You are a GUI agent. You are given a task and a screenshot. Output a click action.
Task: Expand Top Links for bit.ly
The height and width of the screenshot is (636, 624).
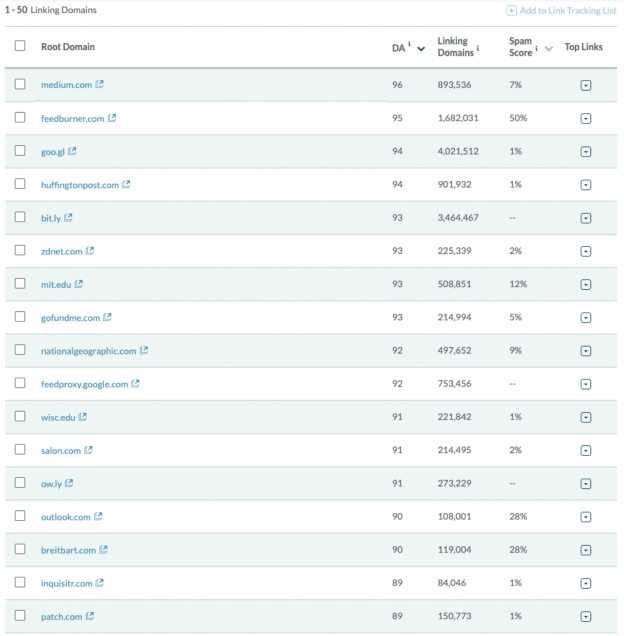coord(585,218)
